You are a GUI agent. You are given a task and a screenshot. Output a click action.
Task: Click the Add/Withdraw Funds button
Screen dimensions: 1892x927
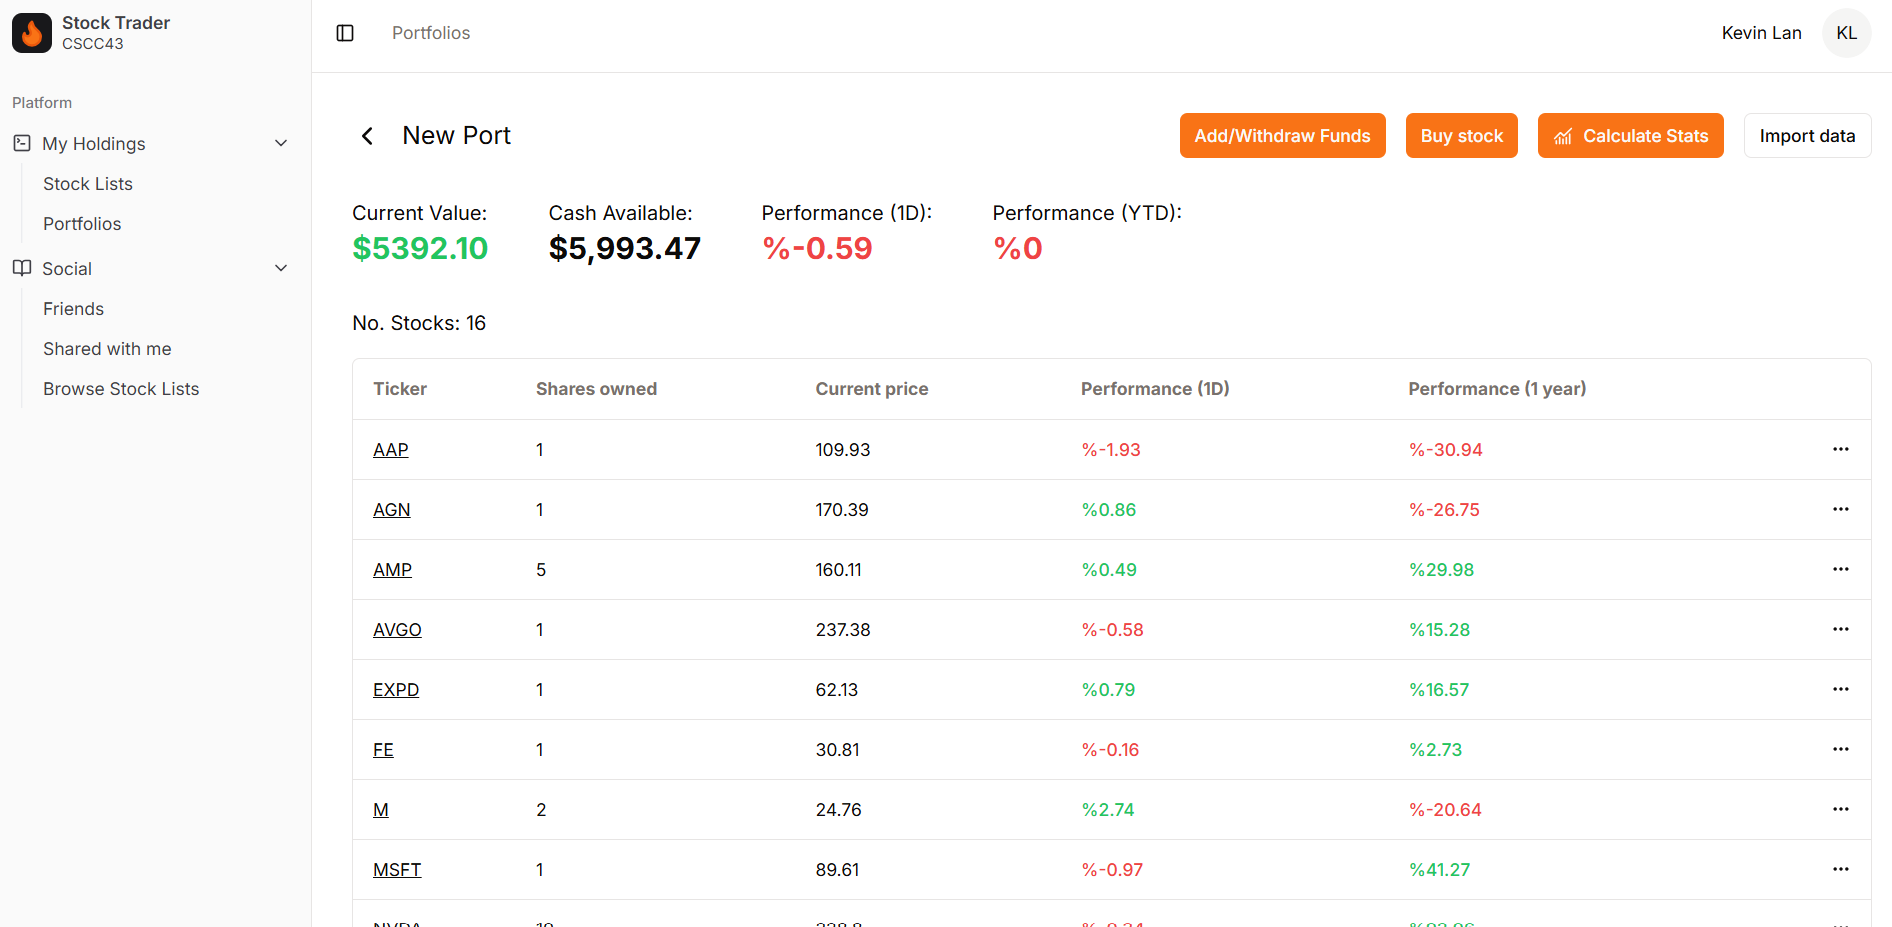[1282, 135]
